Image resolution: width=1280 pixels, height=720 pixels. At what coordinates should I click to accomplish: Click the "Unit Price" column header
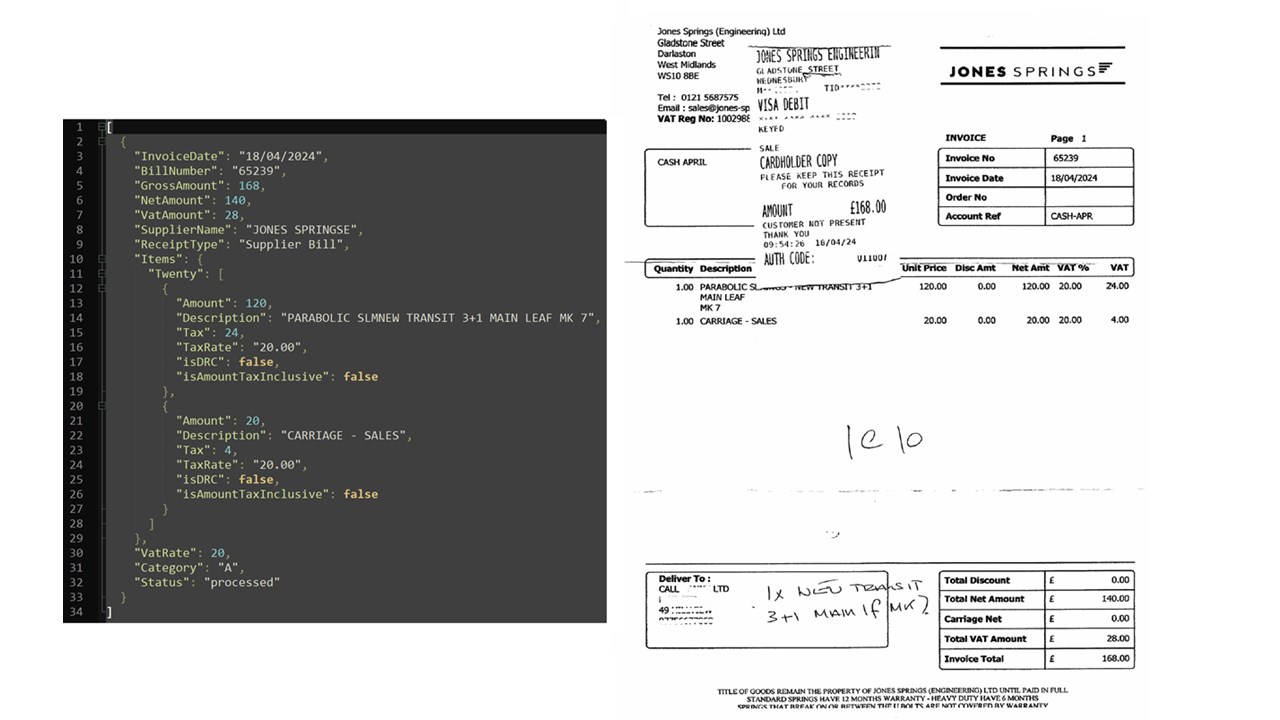click(x=924, y=268)
